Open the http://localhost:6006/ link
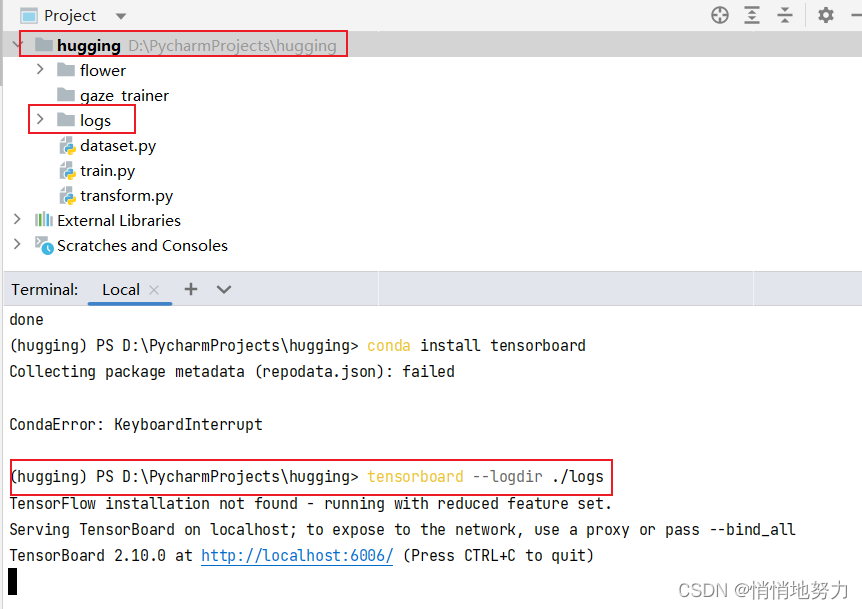Viewport: 862px width, 609px height. (x=297, y=556)
